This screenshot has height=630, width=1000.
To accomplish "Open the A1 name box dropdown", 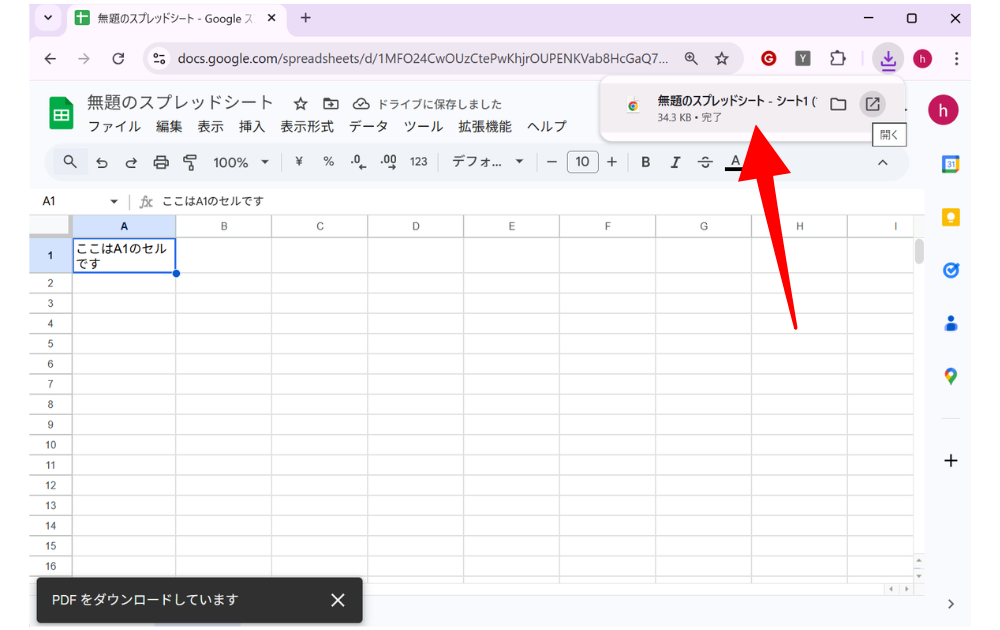I will (x=114, y=201).
